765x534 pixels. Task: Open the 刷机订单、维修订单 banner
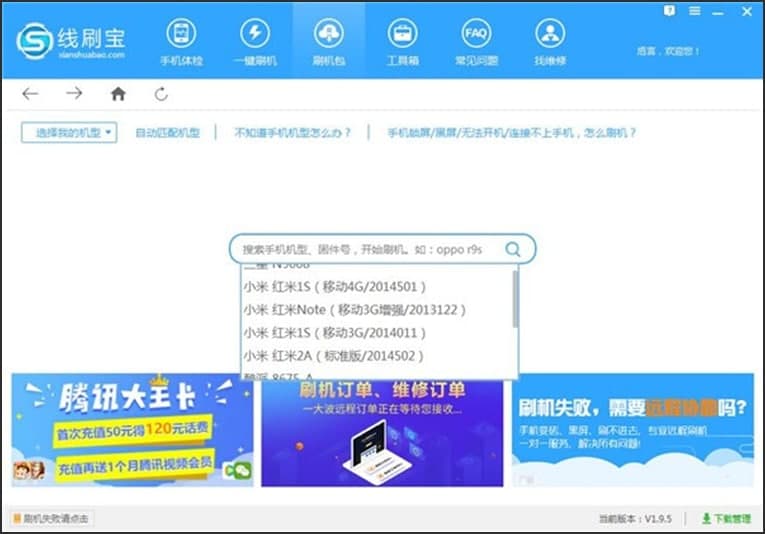click(382, 433)
